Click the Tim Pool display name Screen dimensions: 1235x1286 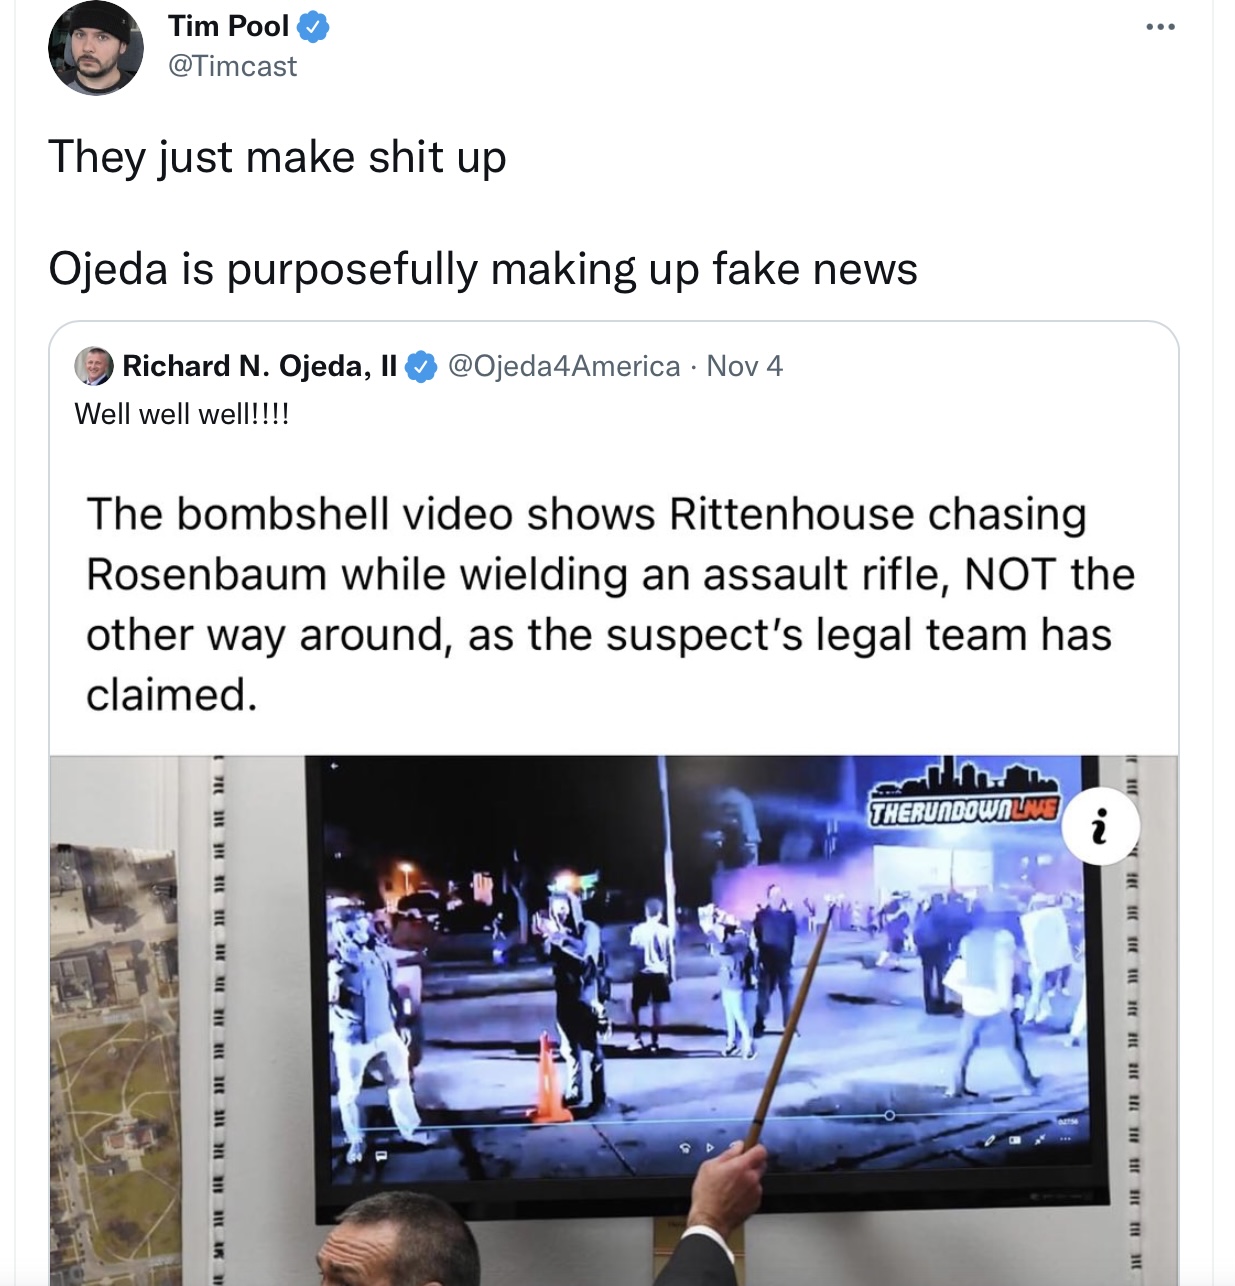click(x=229, y=26)
